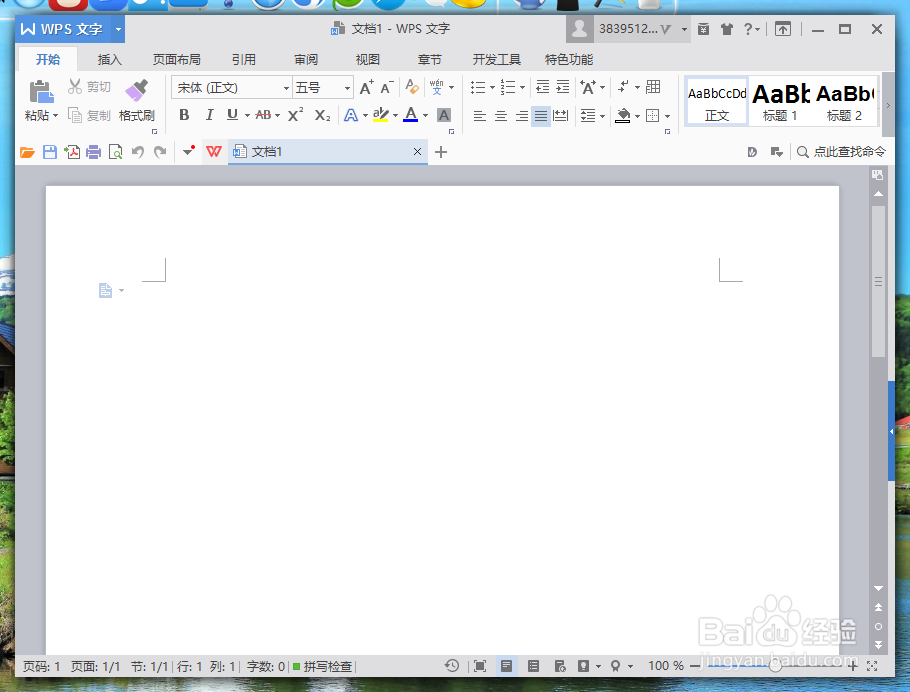The width and height of the screenshot is (910, 692).
Task: Print the document
Action: 93,152
